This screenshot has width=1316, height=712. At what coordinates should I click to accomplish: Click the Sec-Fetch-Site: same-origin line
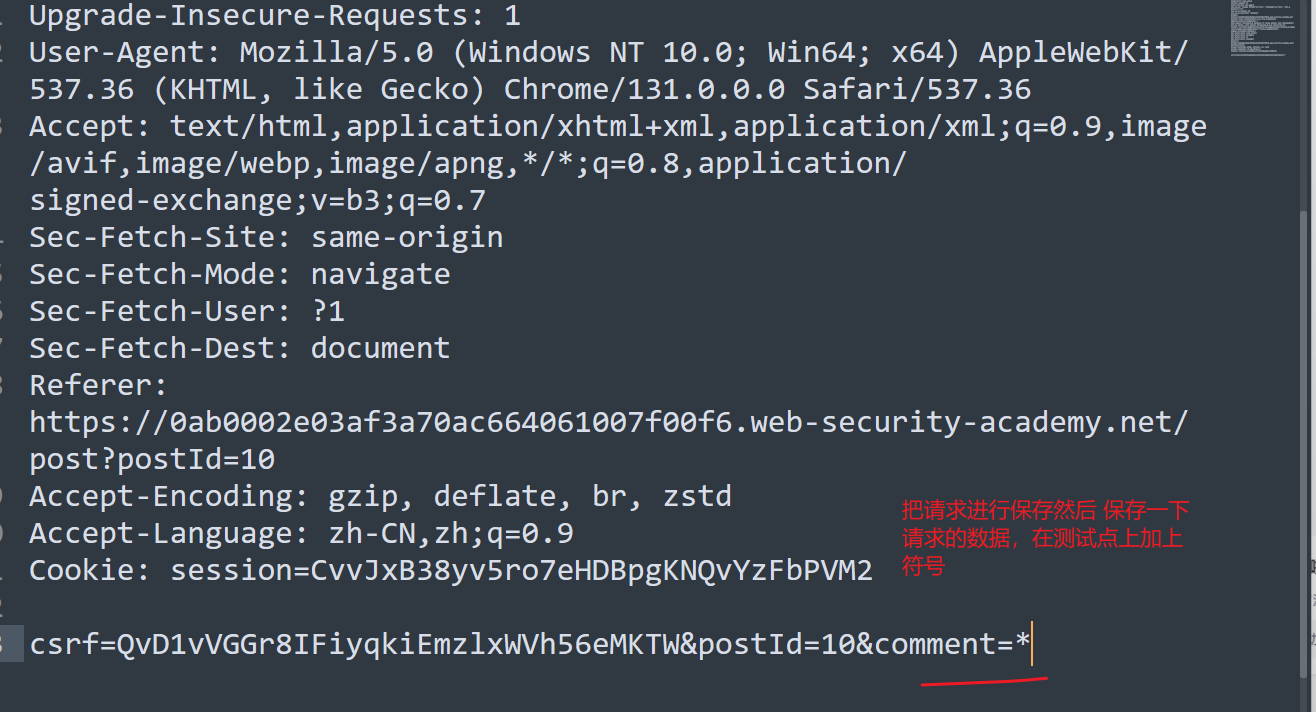pyautogui.click(x=266, y=238)
